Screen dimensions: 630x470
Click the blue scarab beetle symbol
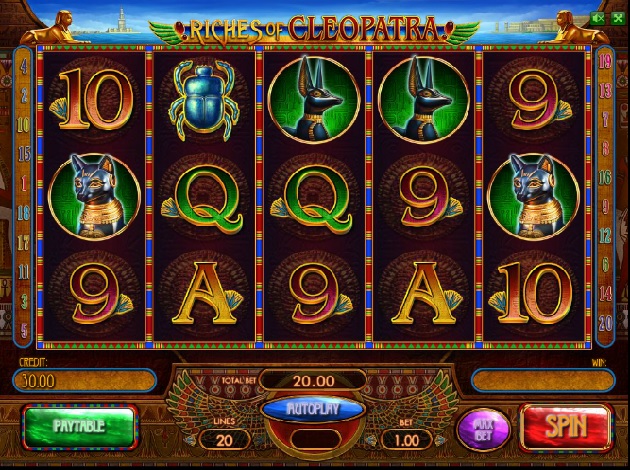pyautogui.click(x=204, y=100)
